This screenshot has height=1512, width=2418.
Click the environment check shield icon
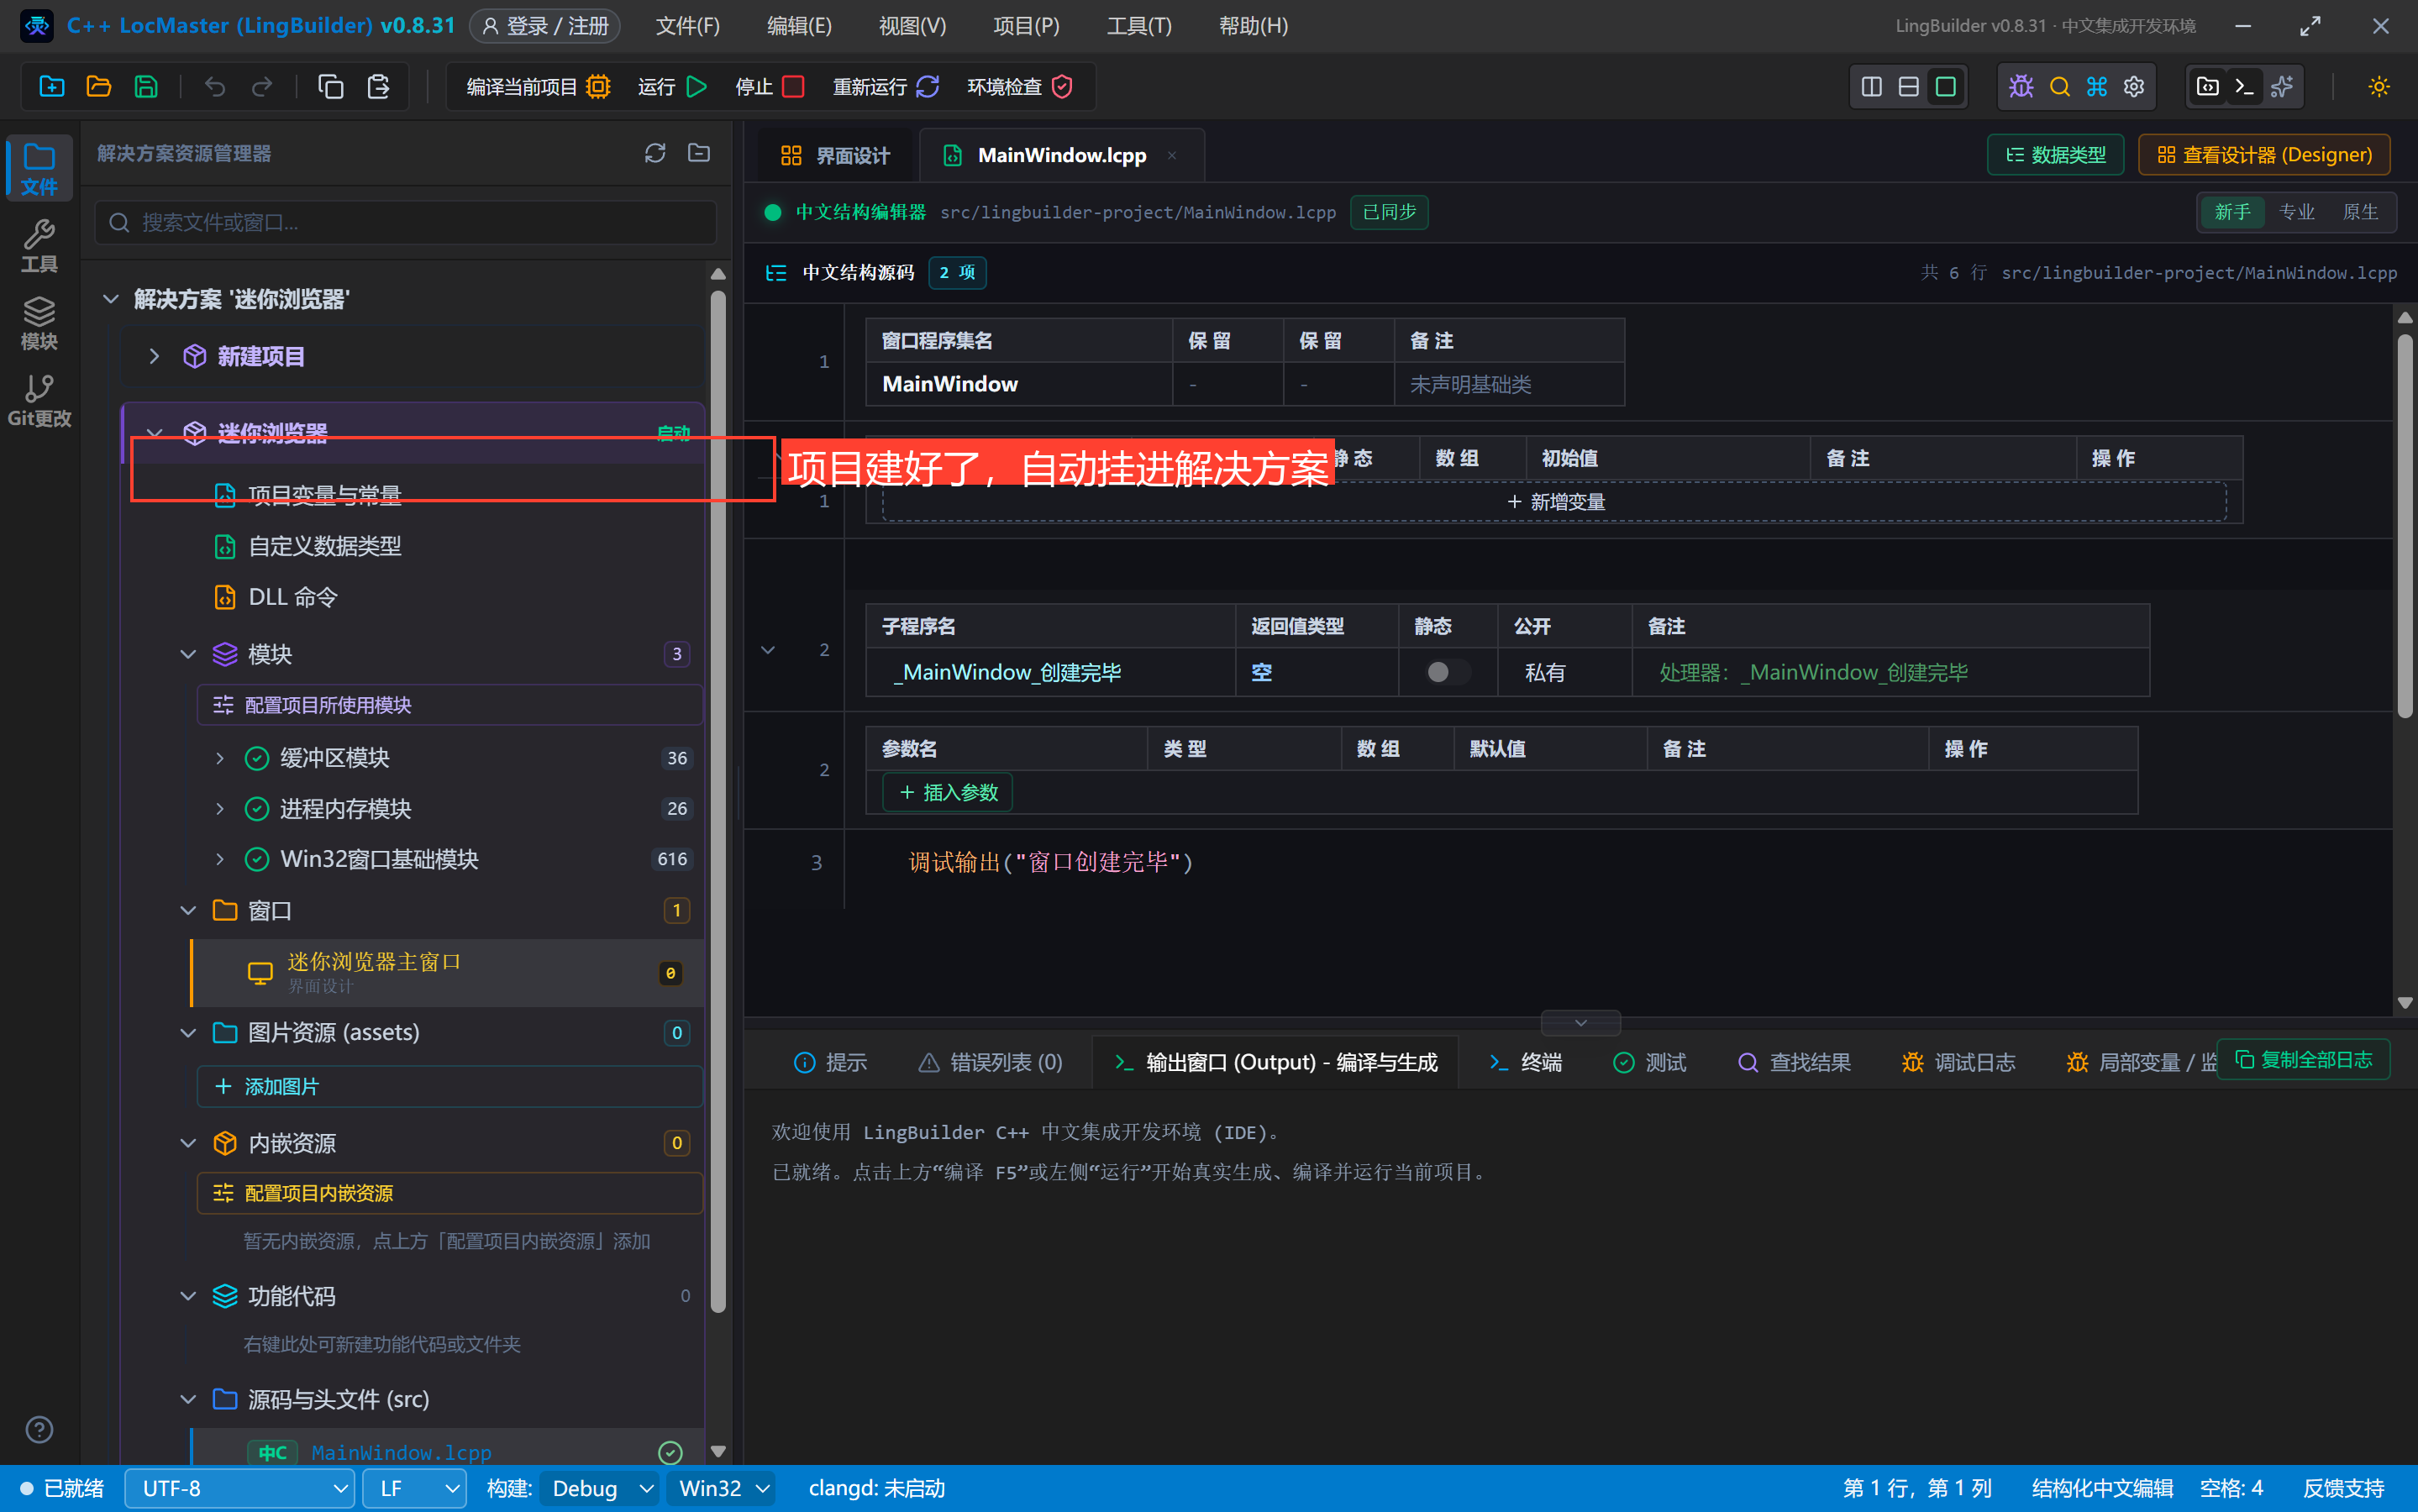tap(1062, 87)
